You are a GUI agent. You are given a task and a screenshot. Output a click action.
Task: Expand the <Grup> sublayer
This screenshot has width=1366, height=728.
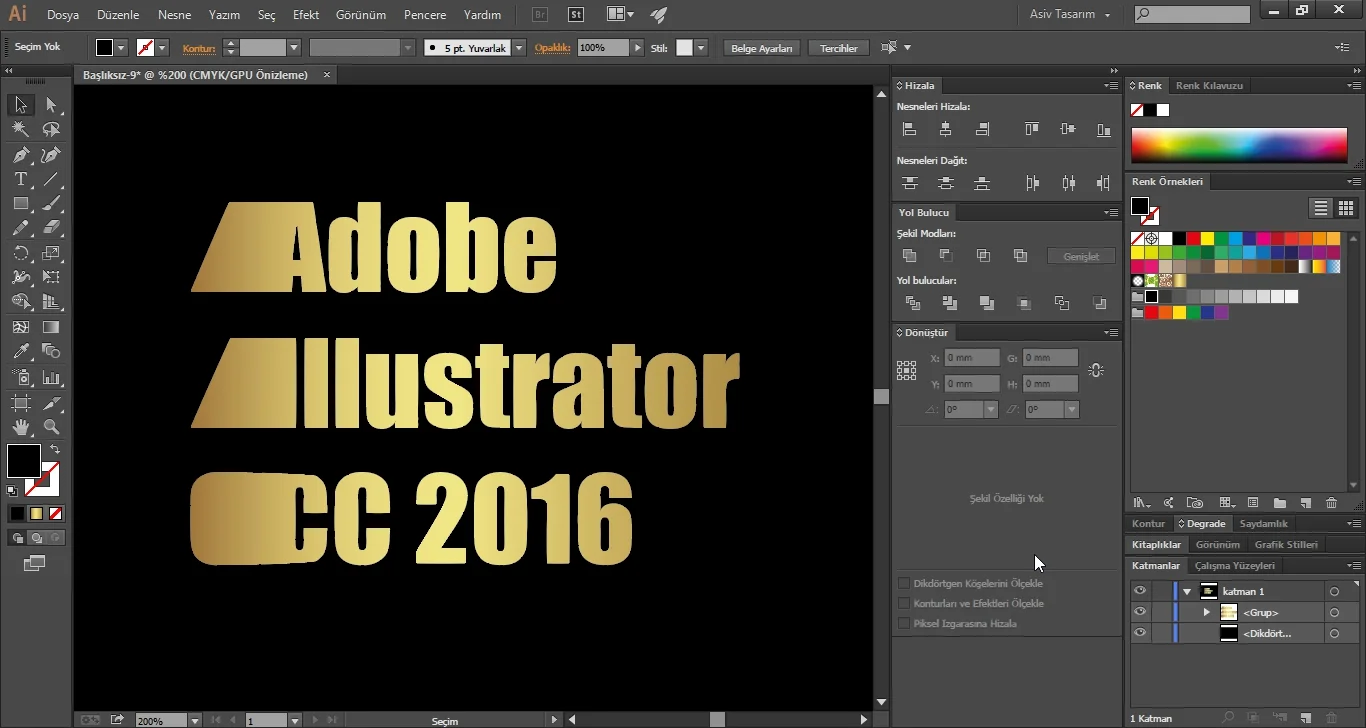point(1206,612)
